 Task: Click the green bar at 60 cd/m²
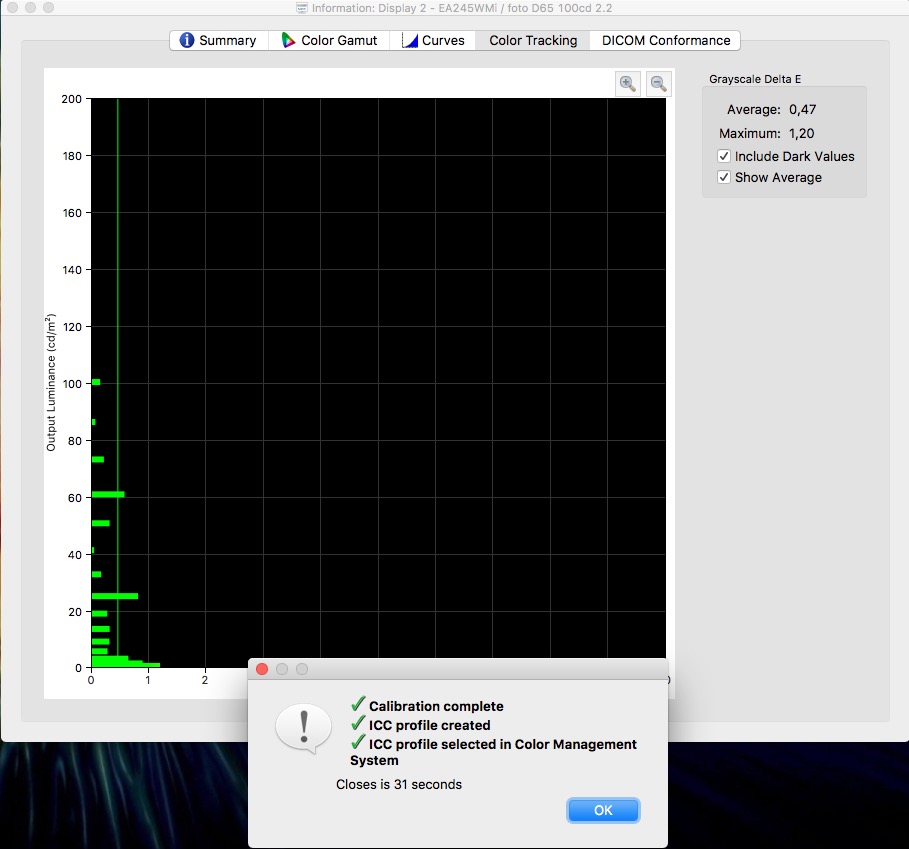coord(107,494)
